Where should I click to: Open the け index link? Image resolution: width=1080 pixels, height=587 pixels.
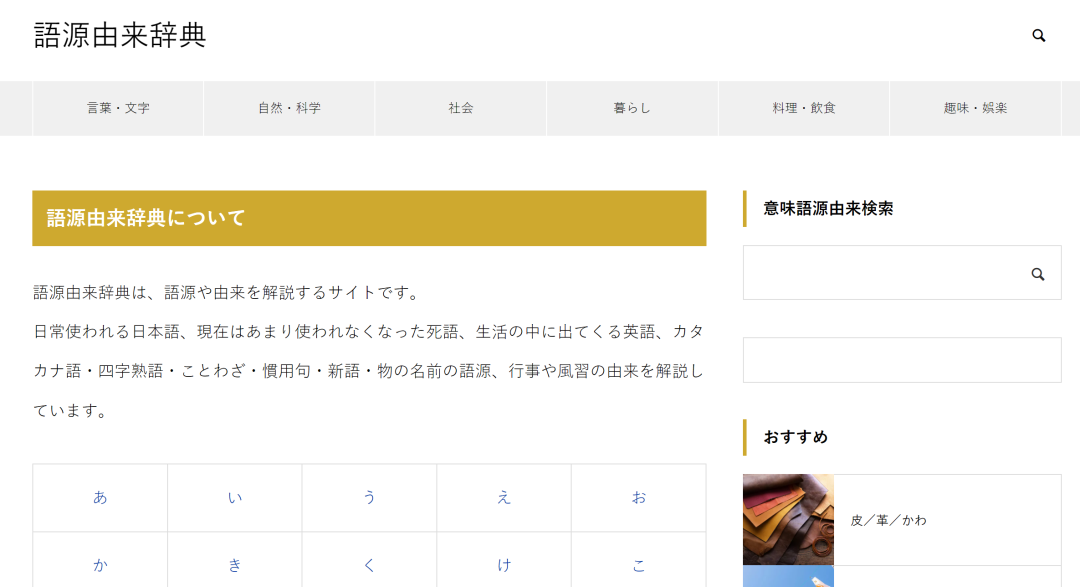(504, 565)
